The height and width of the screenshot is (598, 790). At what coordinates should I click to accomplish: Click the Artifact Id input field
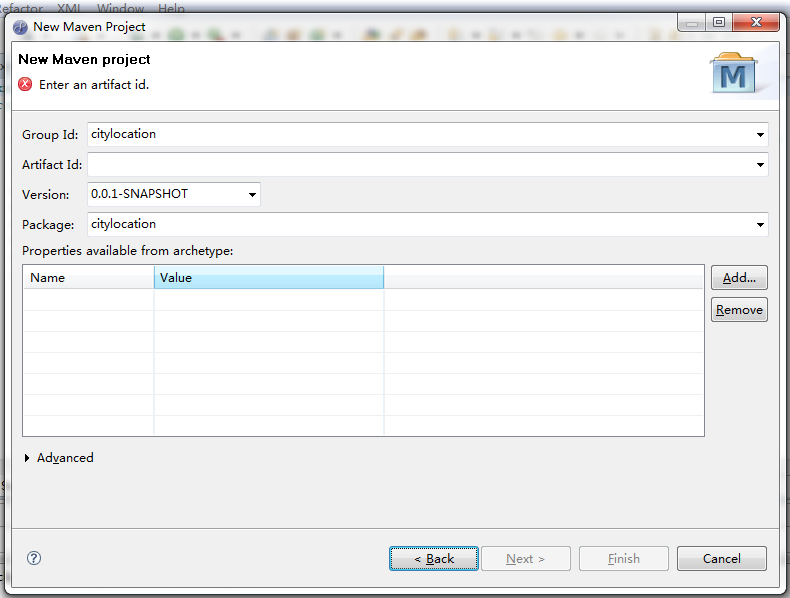(x=427, y=165)
